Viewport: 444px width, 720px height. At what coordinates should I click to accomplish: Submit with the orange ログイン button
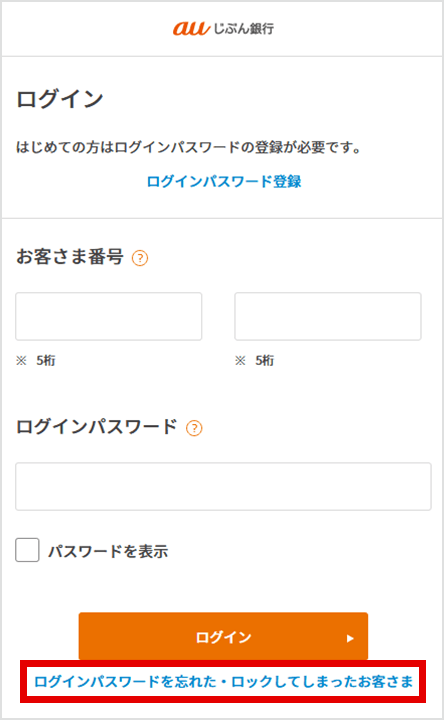point(223,636)
